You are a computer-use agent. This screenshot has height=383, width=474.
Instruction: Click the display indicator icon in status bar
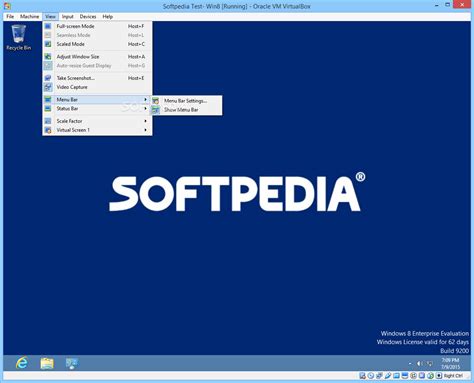coord(405,376)
